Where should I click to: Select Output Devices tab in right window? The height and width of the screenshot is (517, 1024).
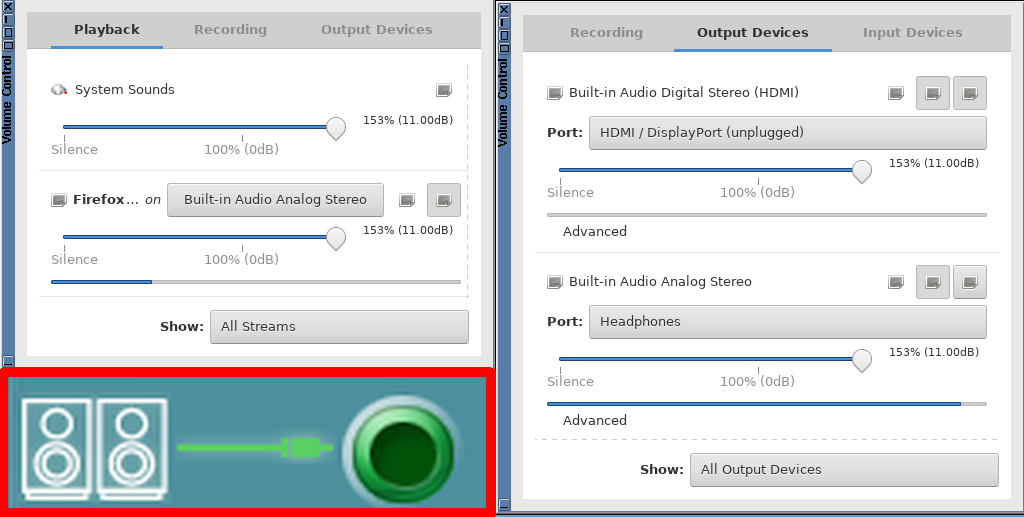[x=752, y=33]
